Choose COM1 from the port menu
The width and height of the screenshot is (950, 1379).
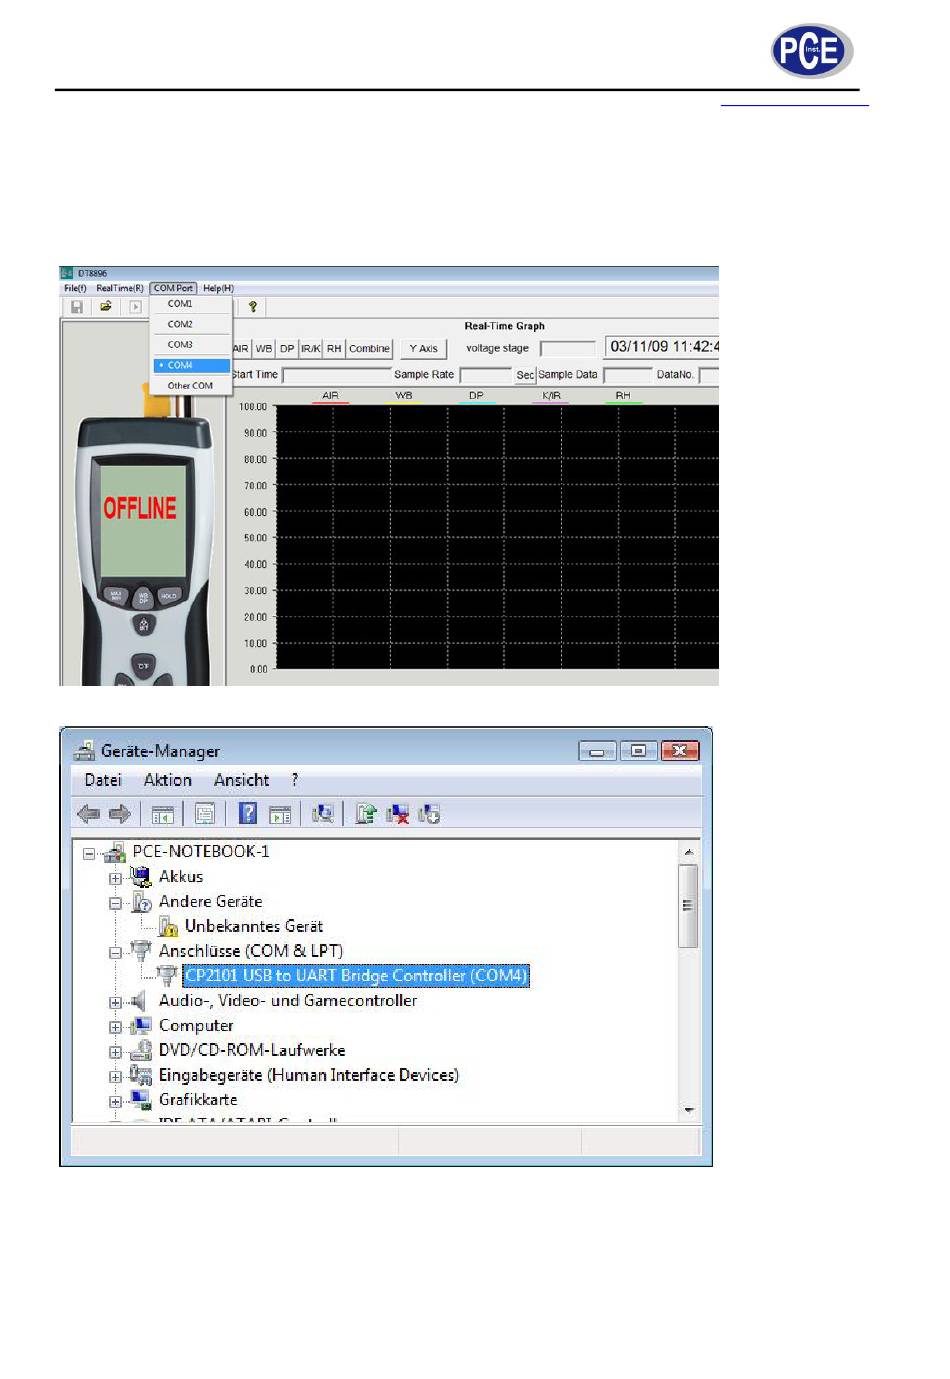pyautogui.click(x=180, y=304)
